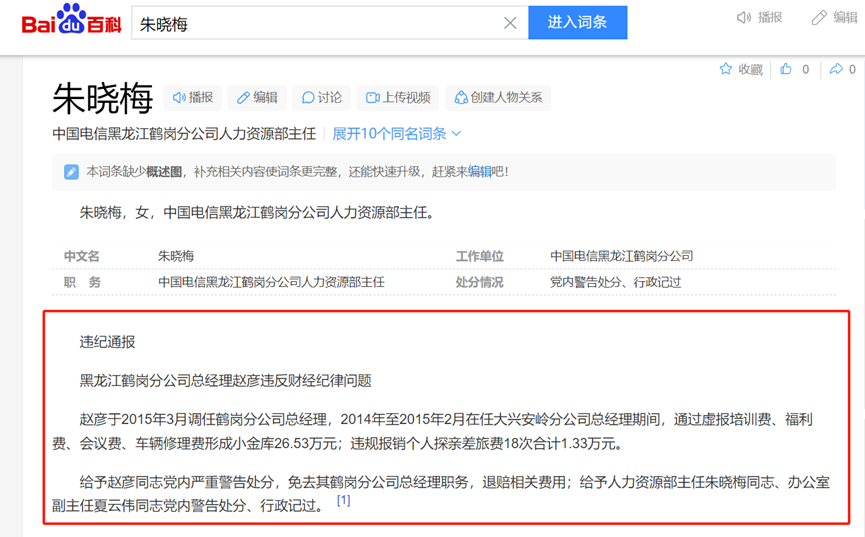Click the 工作单位 field label
This screenshot has height=537, width=865.
tap(479, 256)
